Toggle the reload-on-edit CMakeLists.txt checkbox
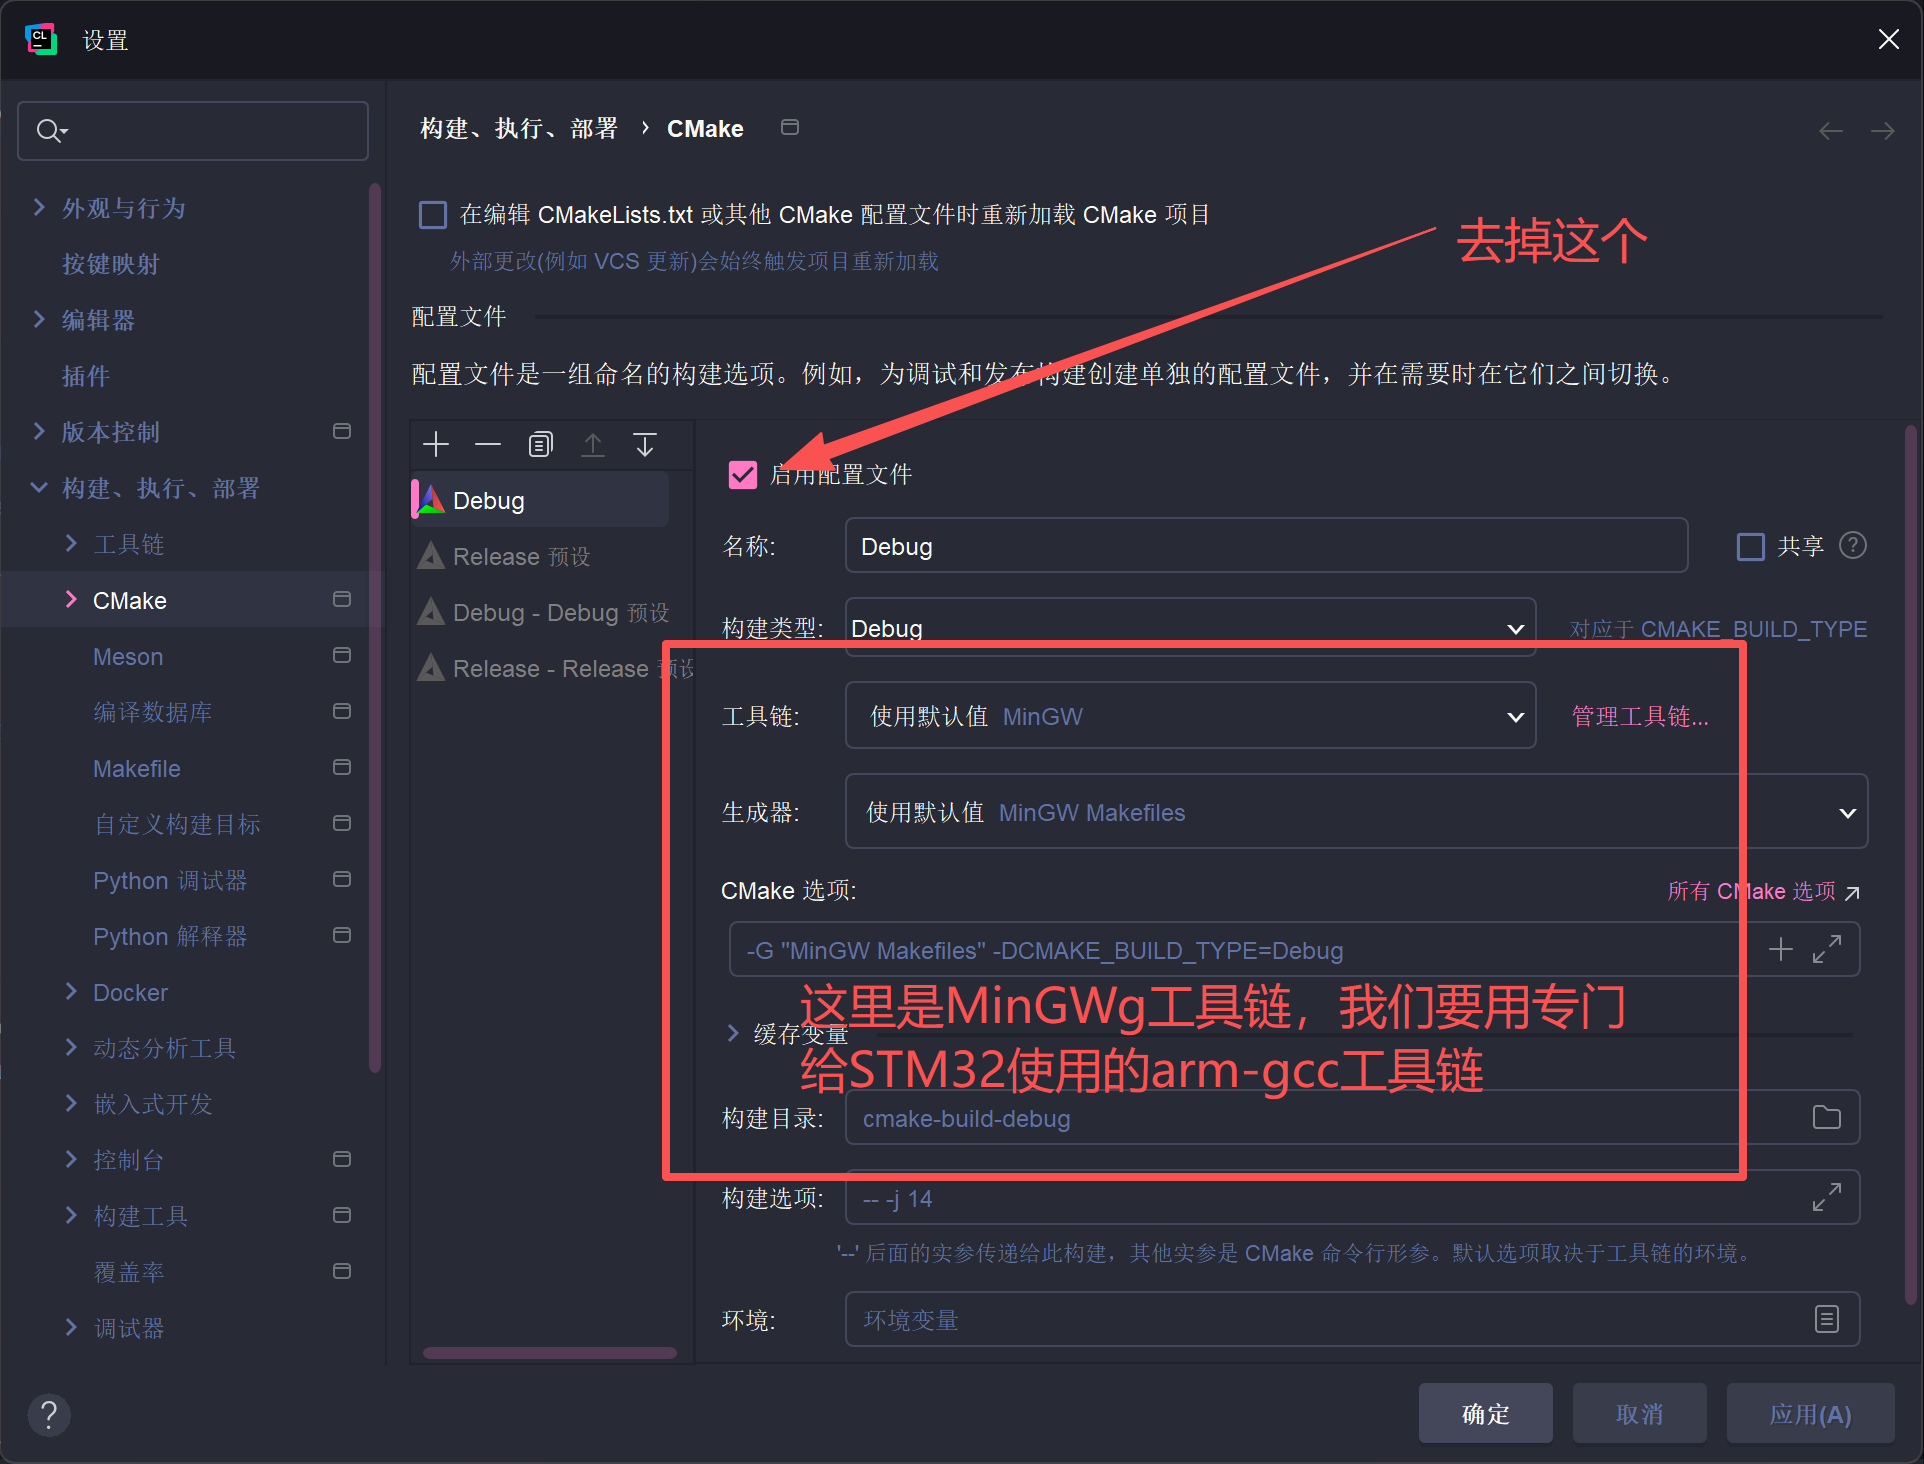Screen dimensions: 1924x1464 tap(433, 215)
